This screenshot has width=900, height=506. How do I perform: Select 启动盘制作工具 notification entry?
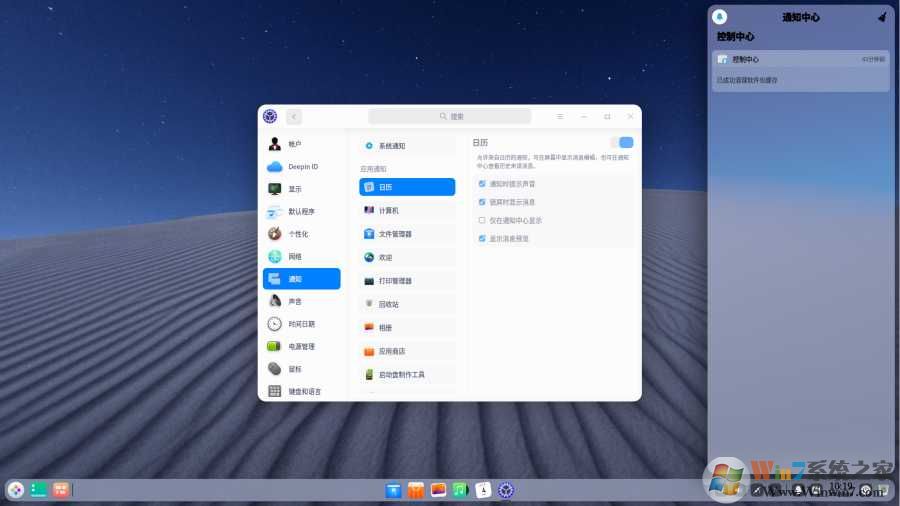pos(407,375)
